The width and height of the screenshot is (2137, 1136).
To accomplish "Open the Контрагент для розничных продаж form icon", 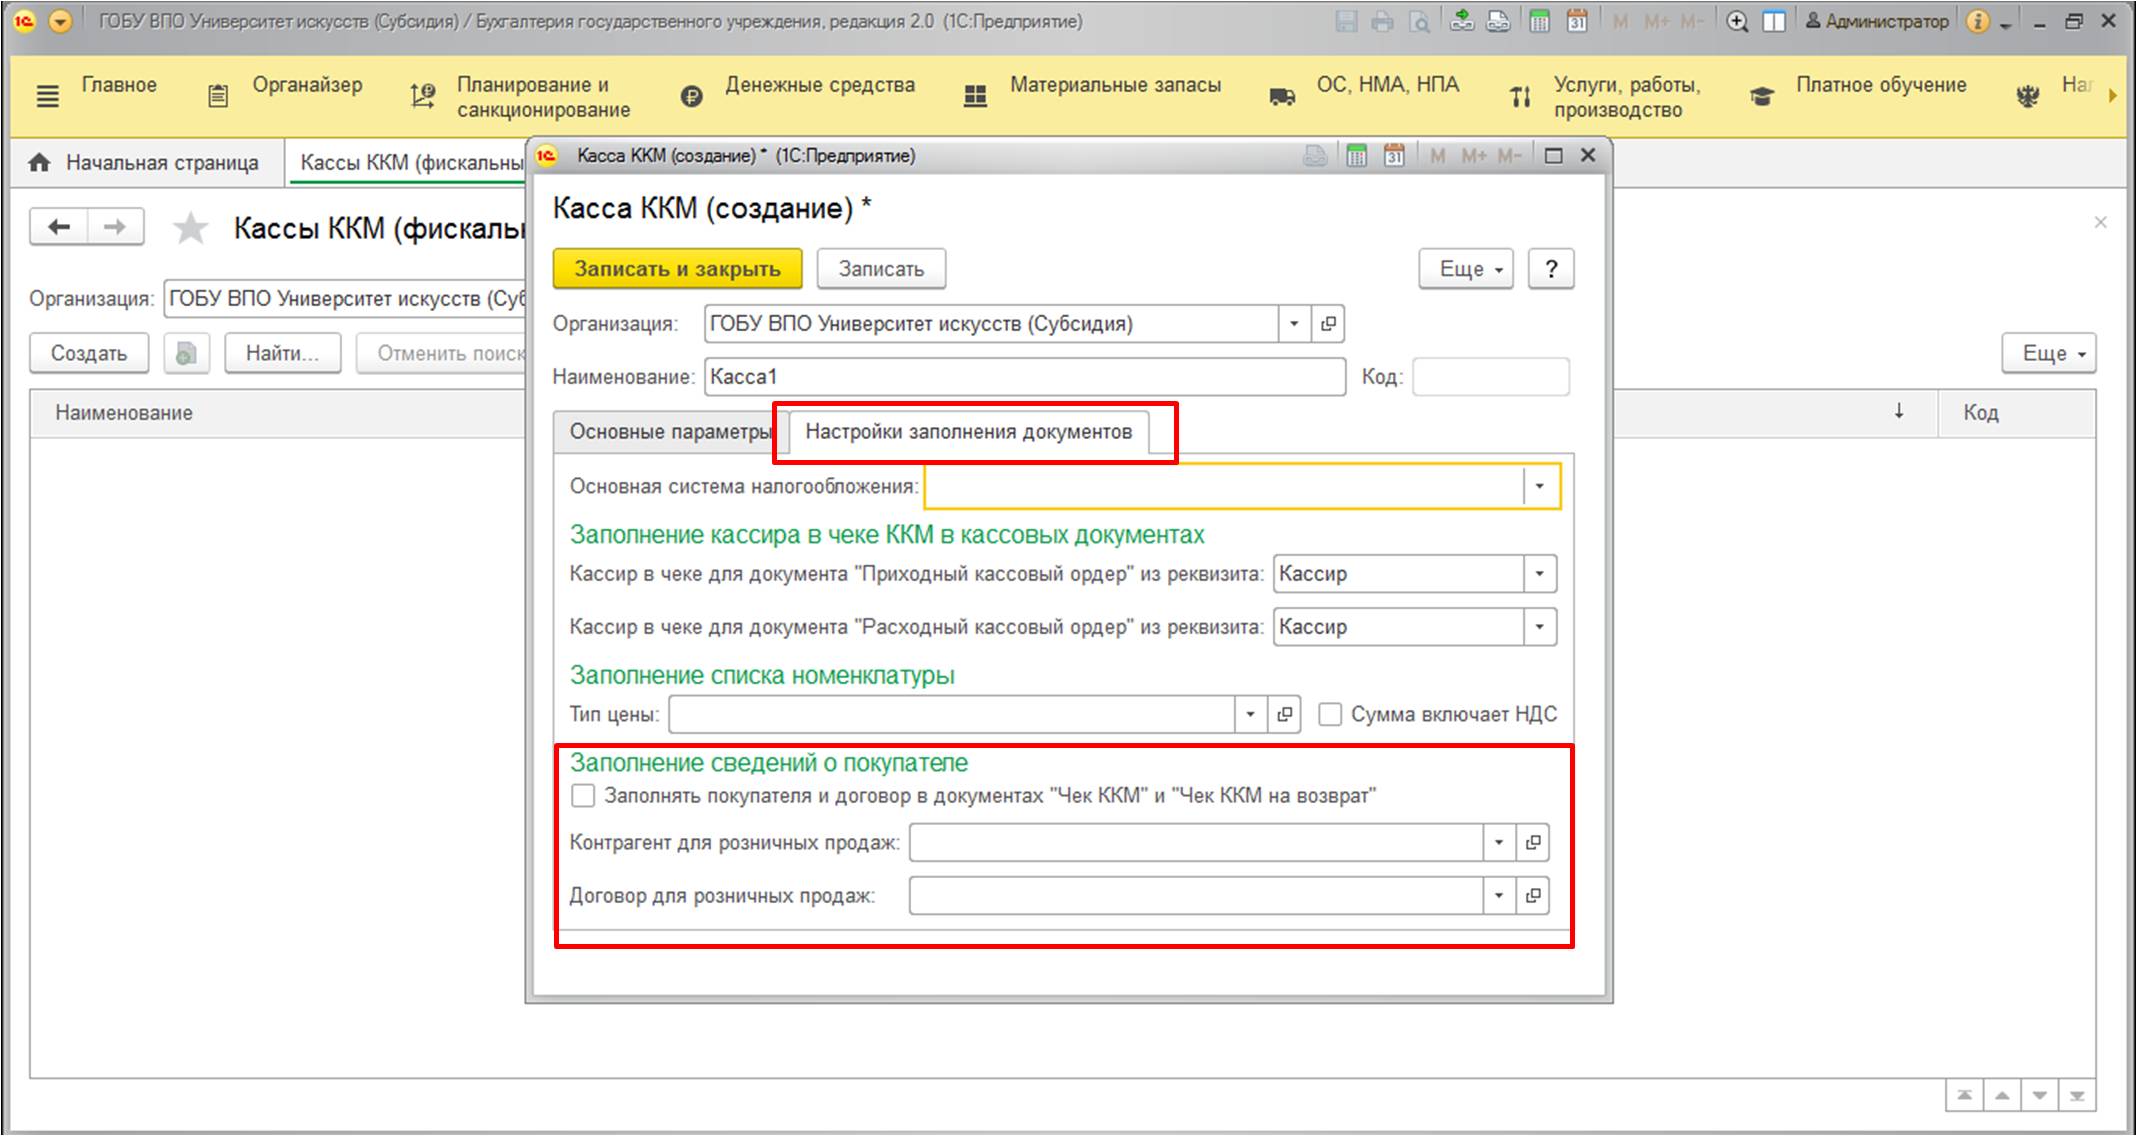I will (x=1532, y=843).
